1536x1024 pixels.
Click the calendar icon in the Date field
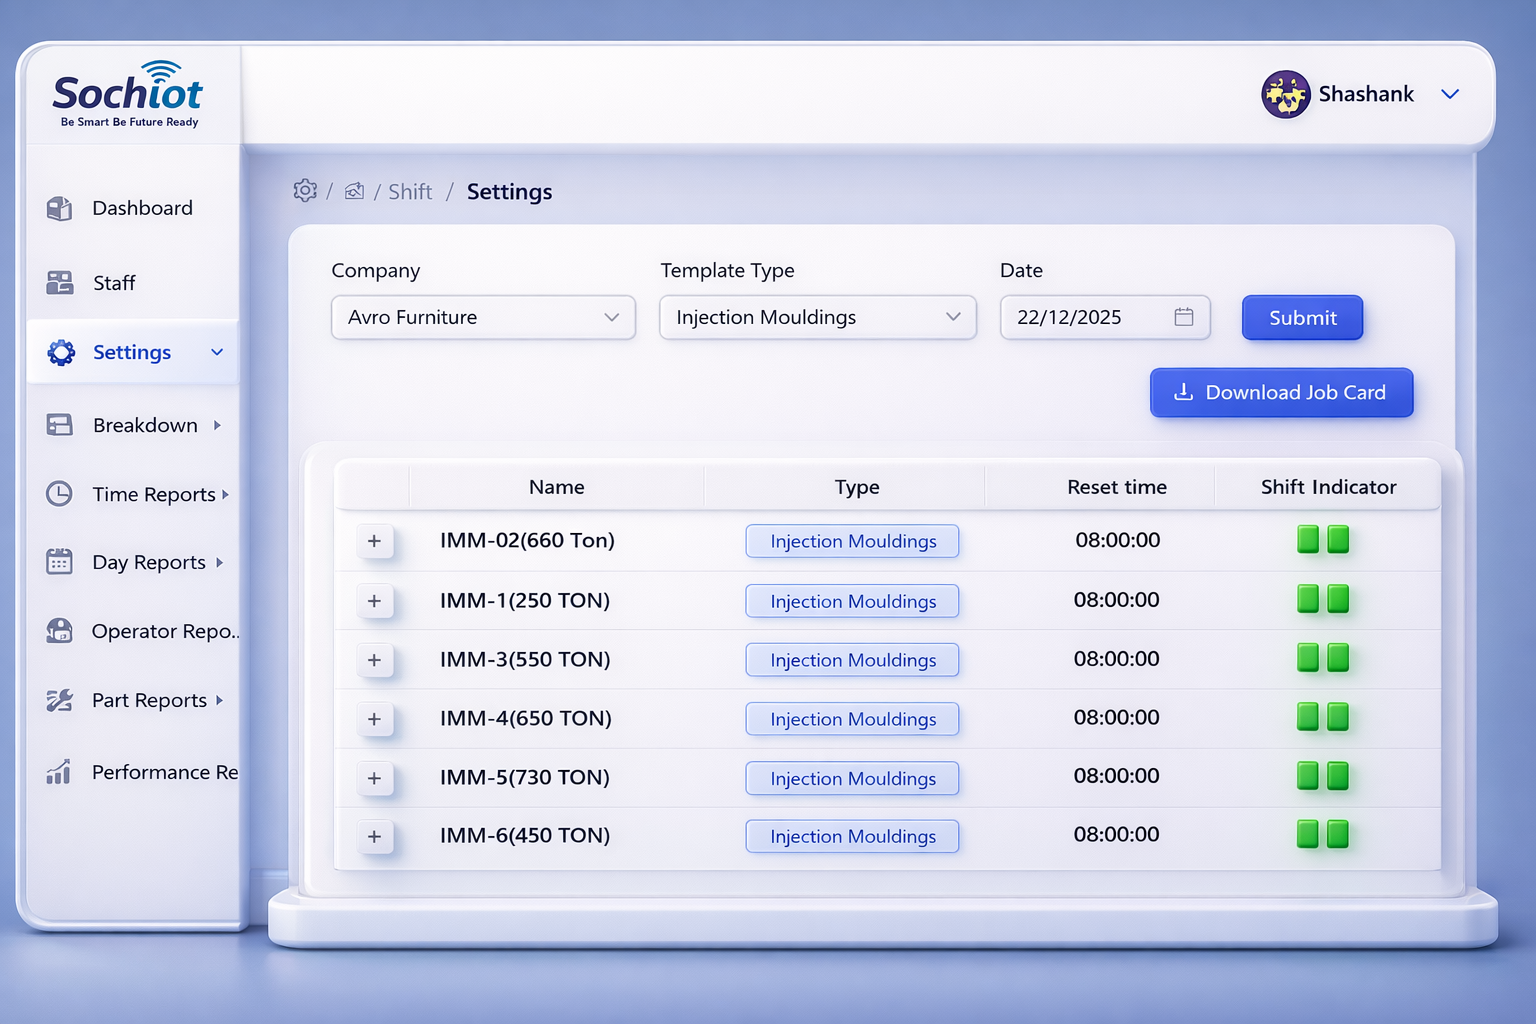click(1184, 316)
